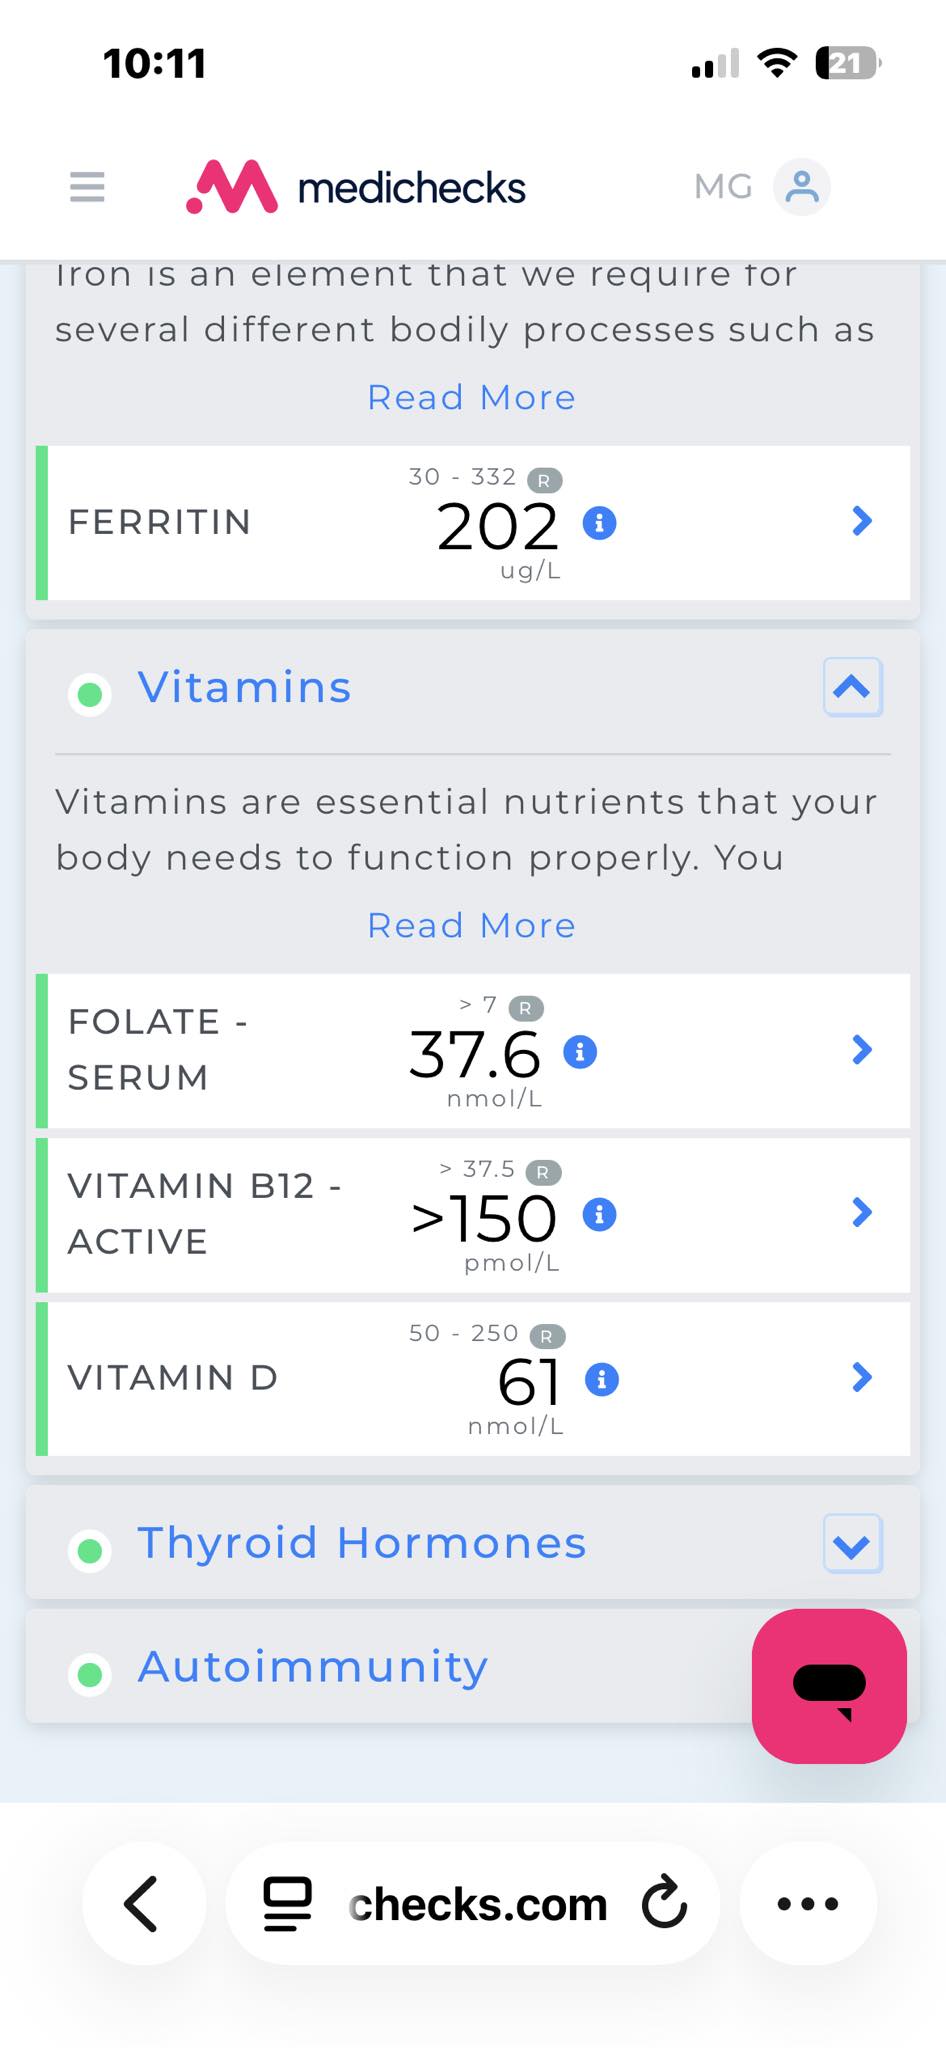Go back with browser back arrow

click(x=143, y=1903)
